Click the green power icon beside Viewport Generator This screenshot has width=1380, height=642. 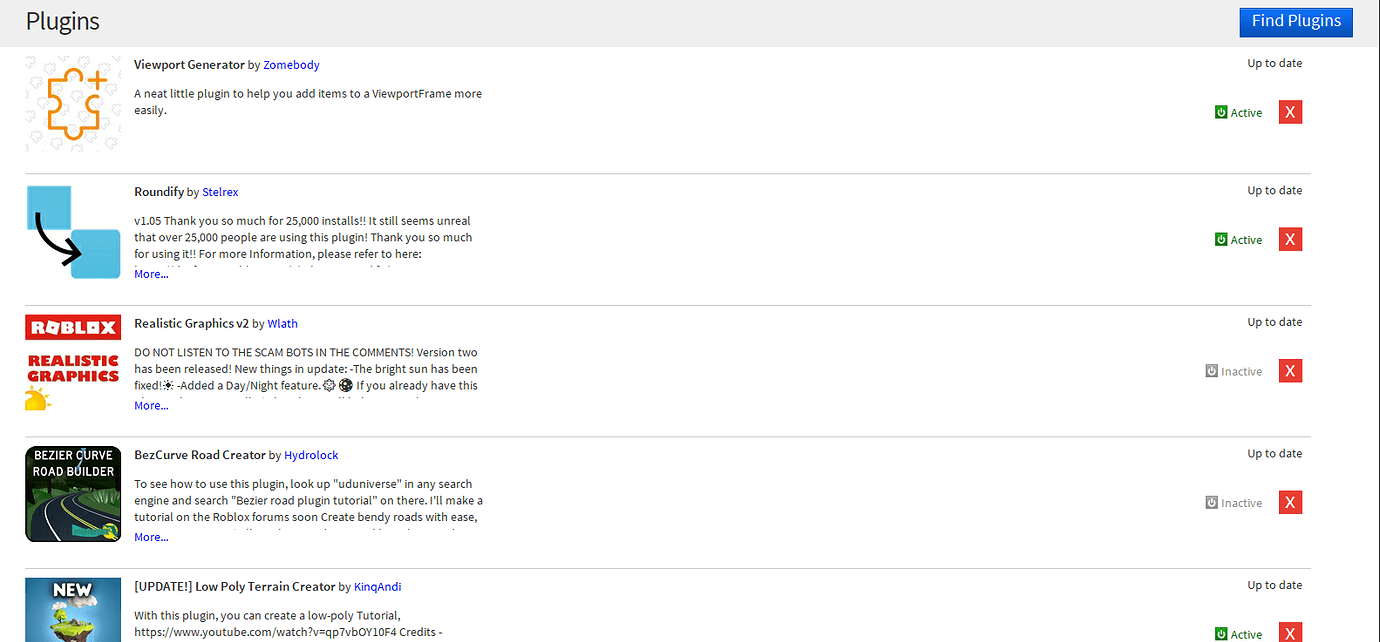click(x=1221, y=112)
